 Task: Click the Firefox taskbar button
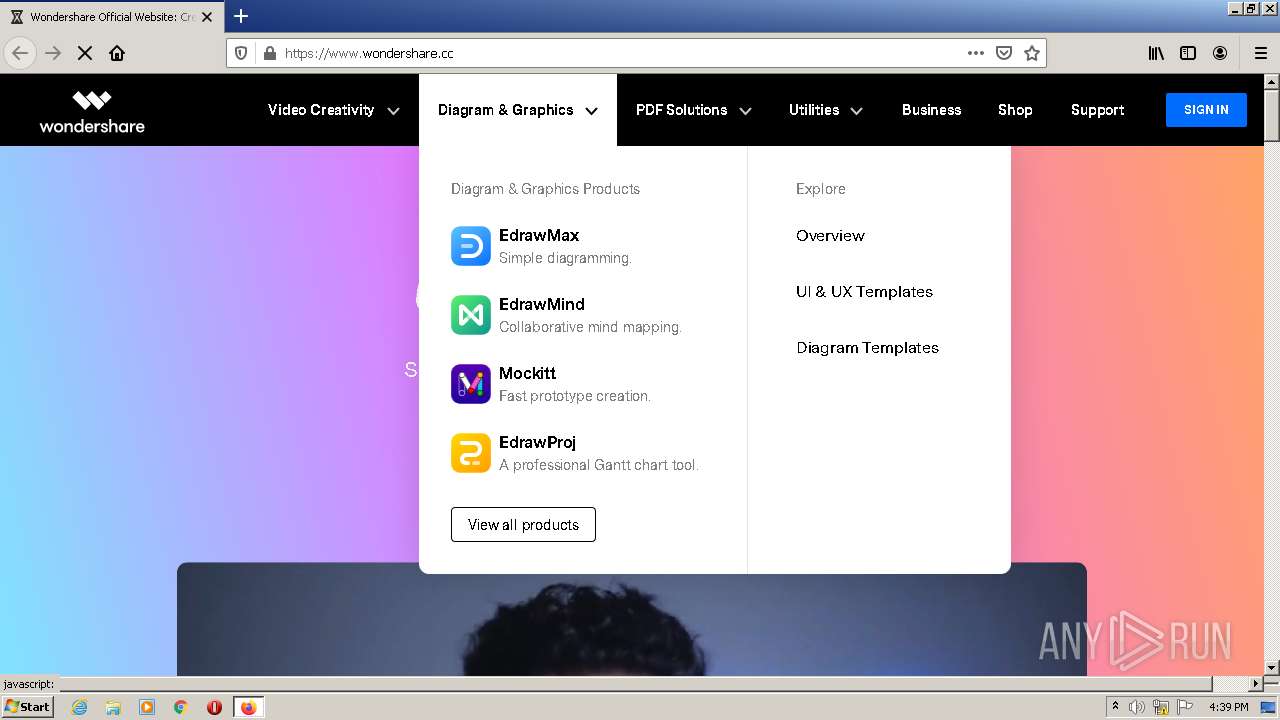coord(248,707)
